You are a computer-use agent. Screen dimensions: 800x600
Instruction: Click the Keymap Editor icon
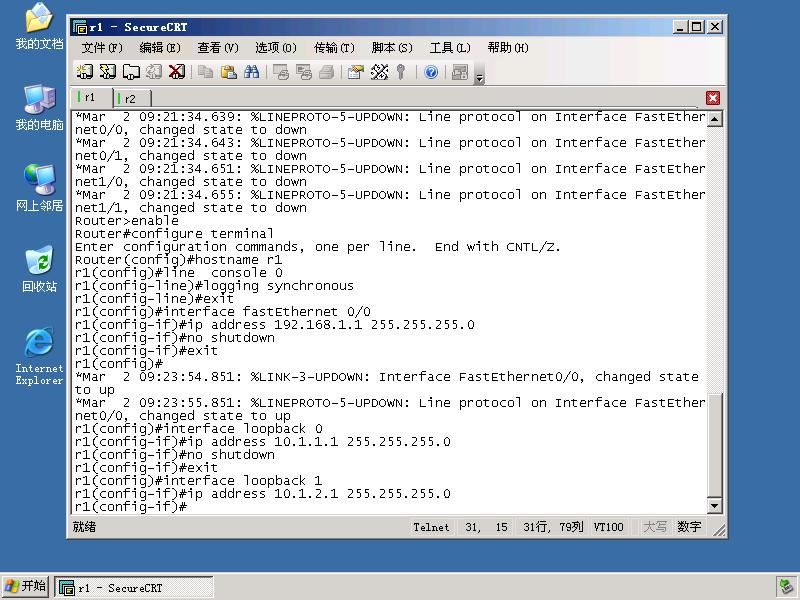click(379, 72)
